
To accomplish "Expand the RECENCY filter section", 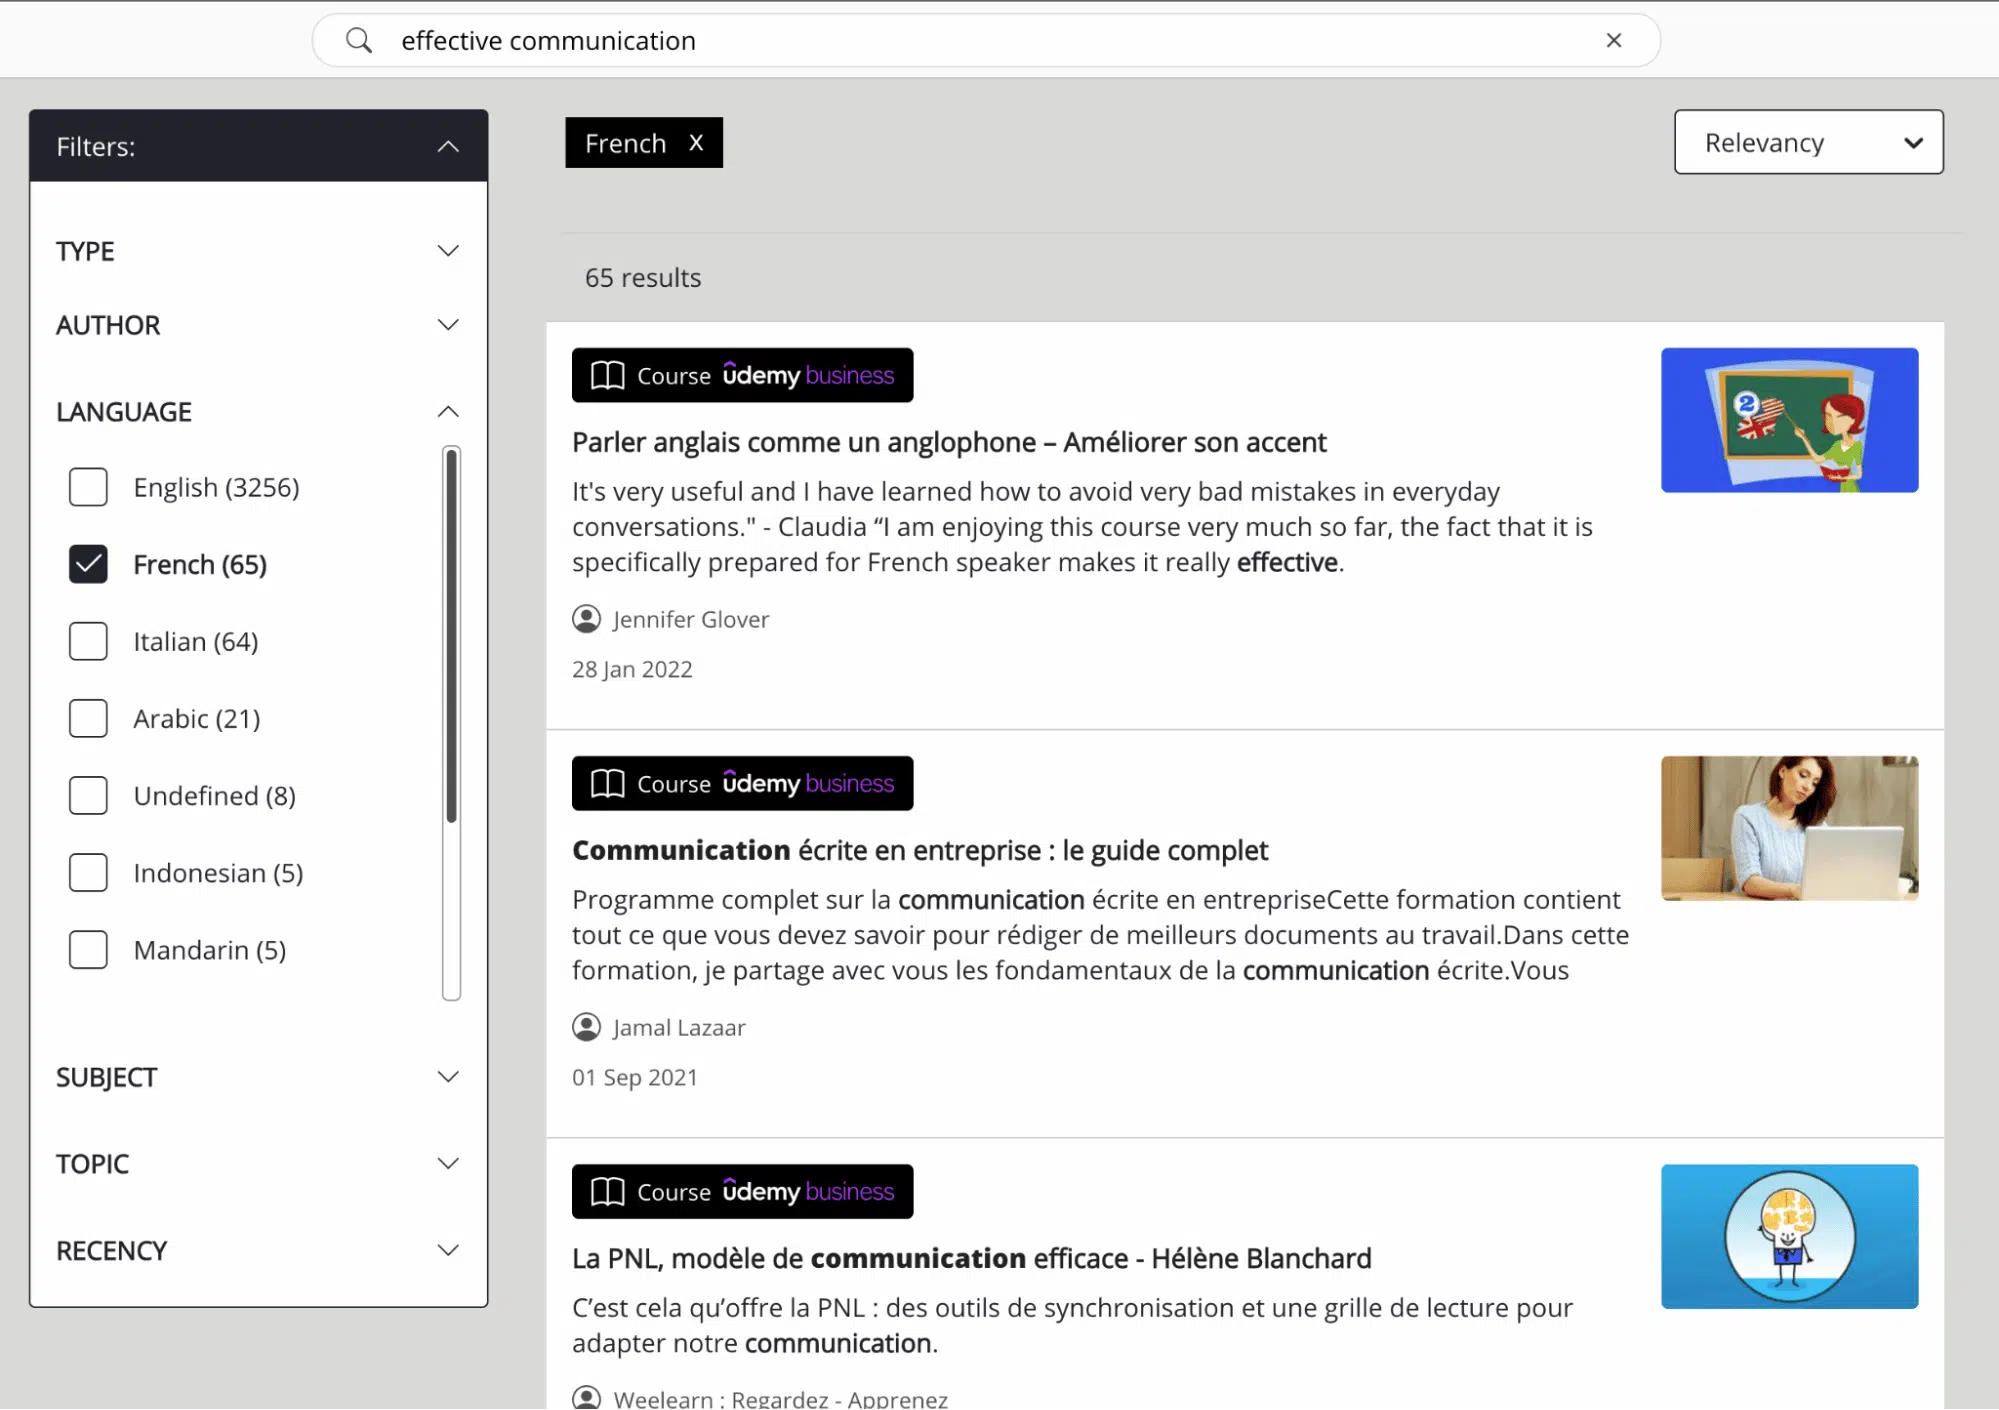I will [x=448, y=1250].
